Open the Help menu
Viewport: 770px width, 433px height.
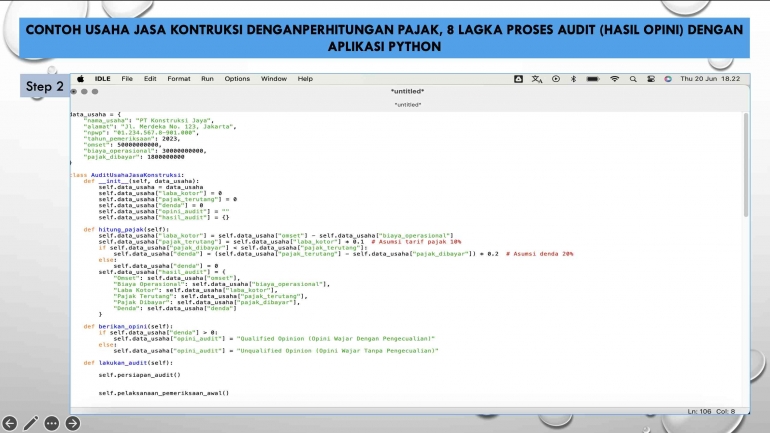point(305,79)
